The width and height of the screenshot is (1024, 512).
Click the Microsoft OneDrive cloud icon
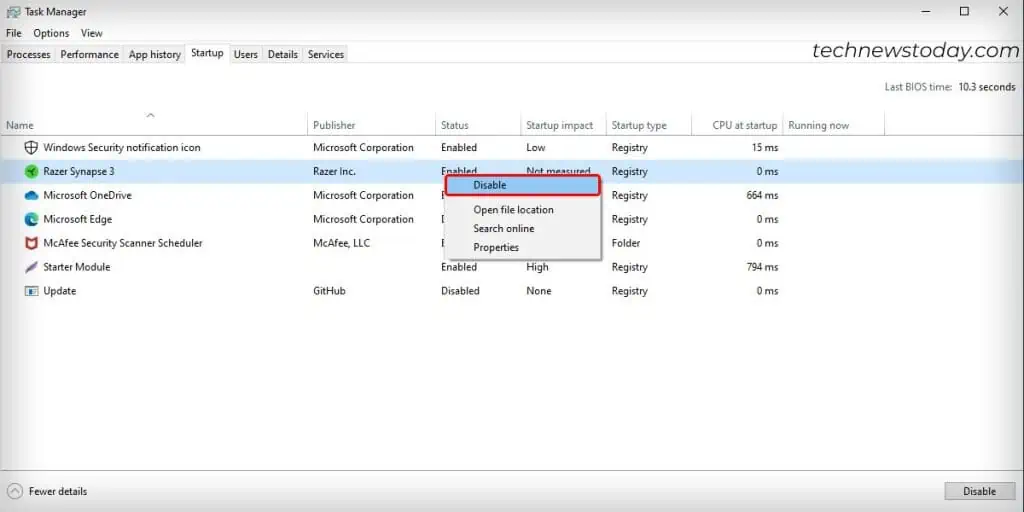pos(31,195)
